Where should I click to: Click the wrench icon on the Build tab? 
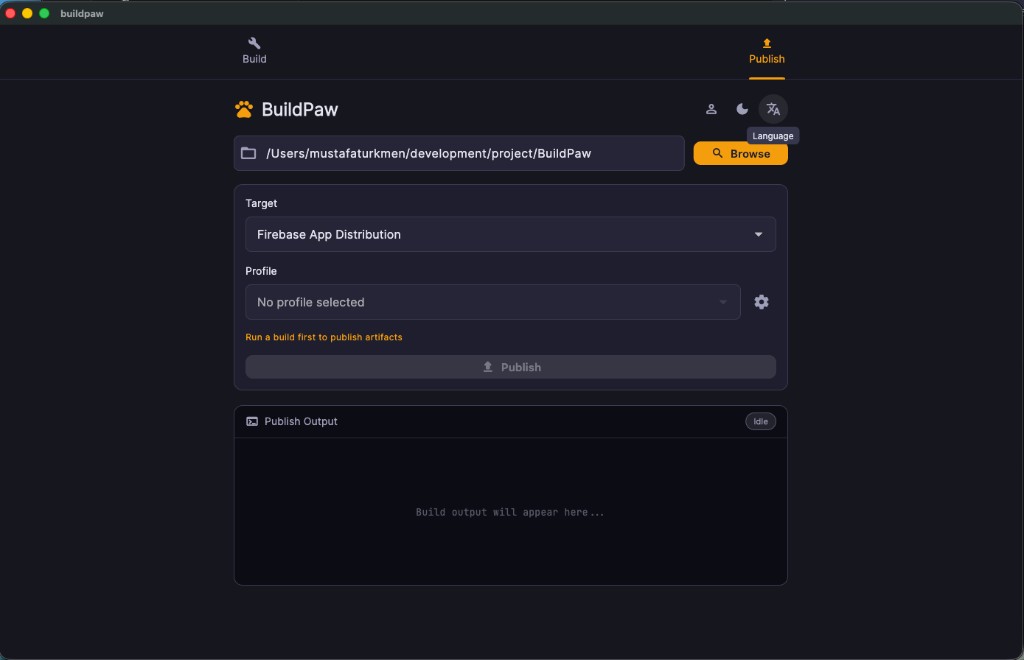[254, 43]
